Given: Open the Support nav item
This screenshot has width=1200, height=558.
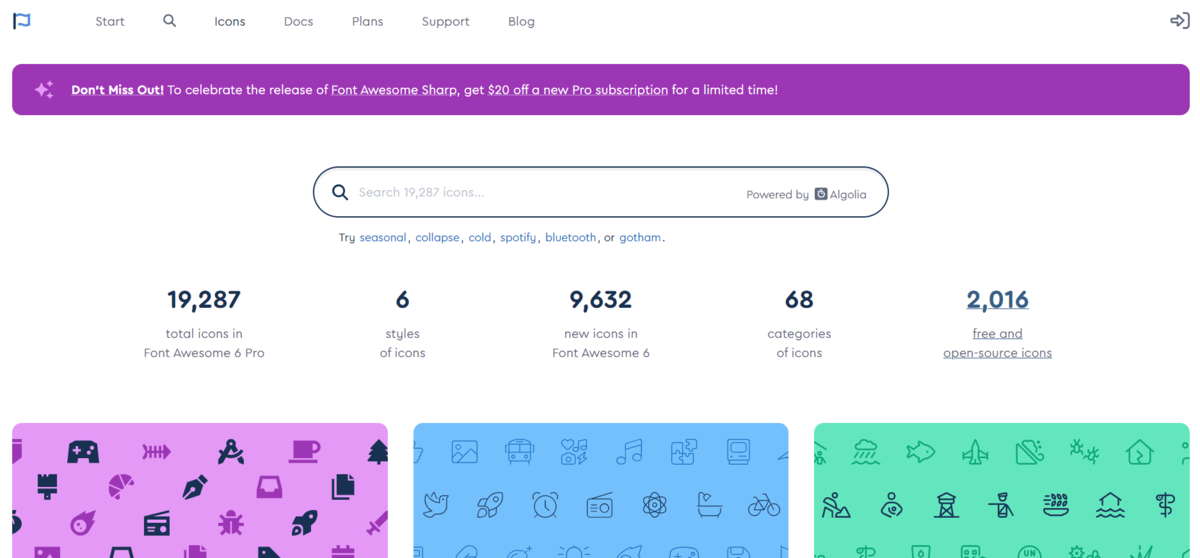Looking at the screenshot, I should click(x=445, y=21).
